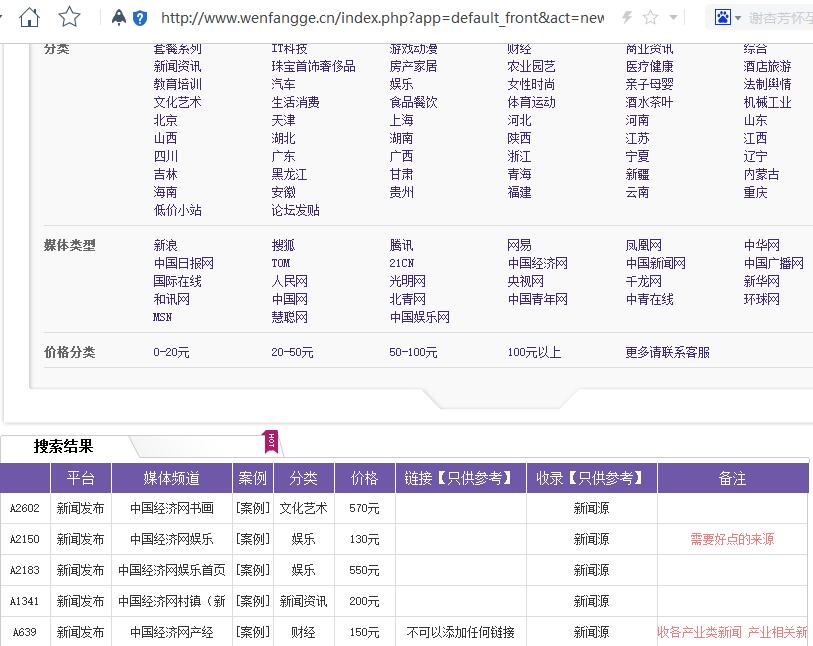The height and width of the screenshot is (646, 813).
Task: Open the 农业园艺 category link
Action: [531, 66]
